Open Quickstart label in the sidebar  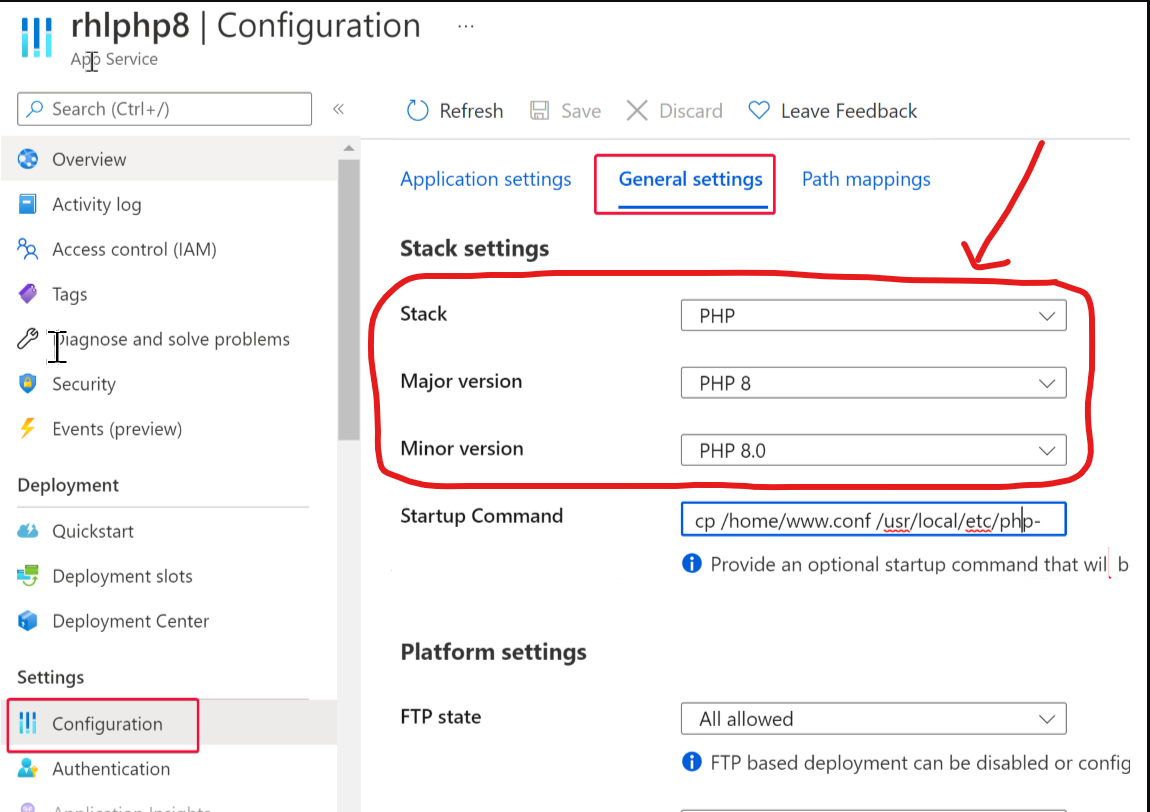[x=92, y=530]
